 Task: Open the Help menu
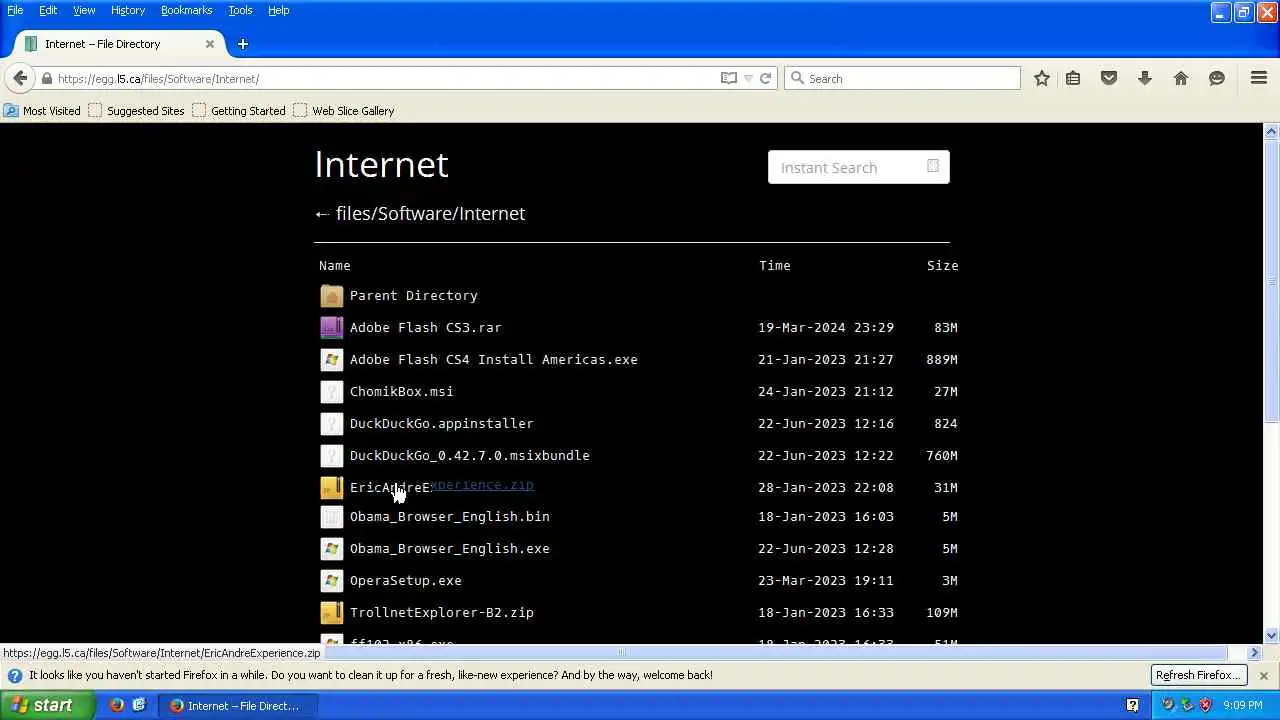point(278,10)
